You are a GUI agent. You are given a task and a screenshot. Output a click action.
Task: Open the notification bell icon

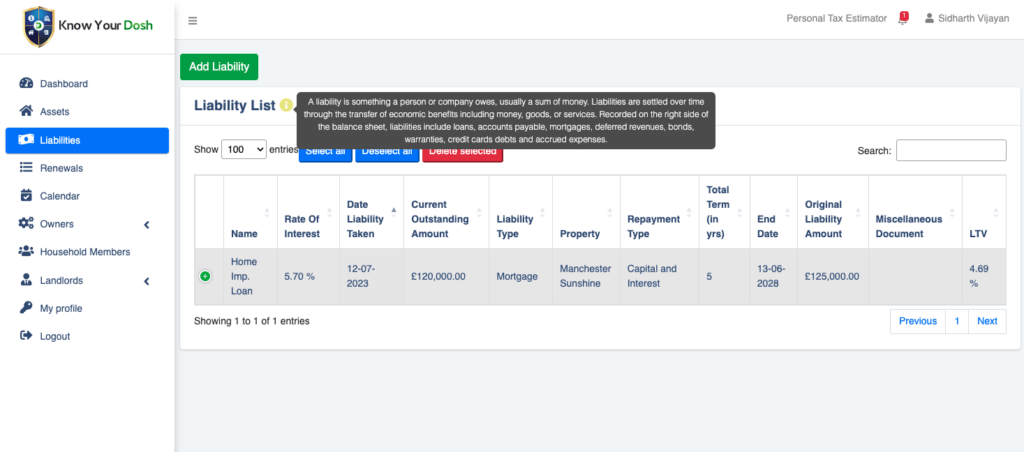[902, 18]
